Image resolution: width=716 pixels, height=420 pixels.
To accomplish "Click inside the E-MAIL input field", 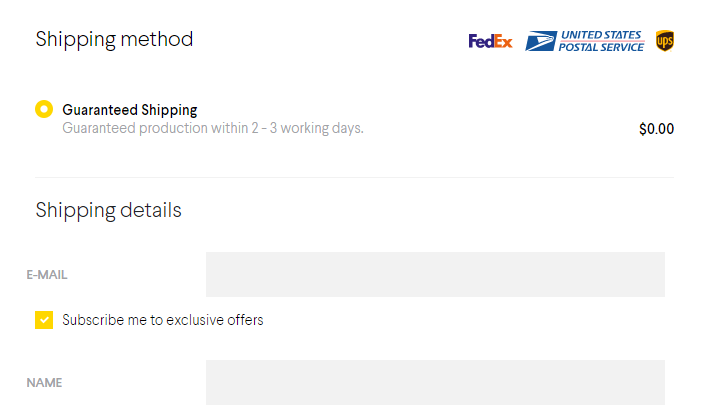I will [x=435, y=274].
